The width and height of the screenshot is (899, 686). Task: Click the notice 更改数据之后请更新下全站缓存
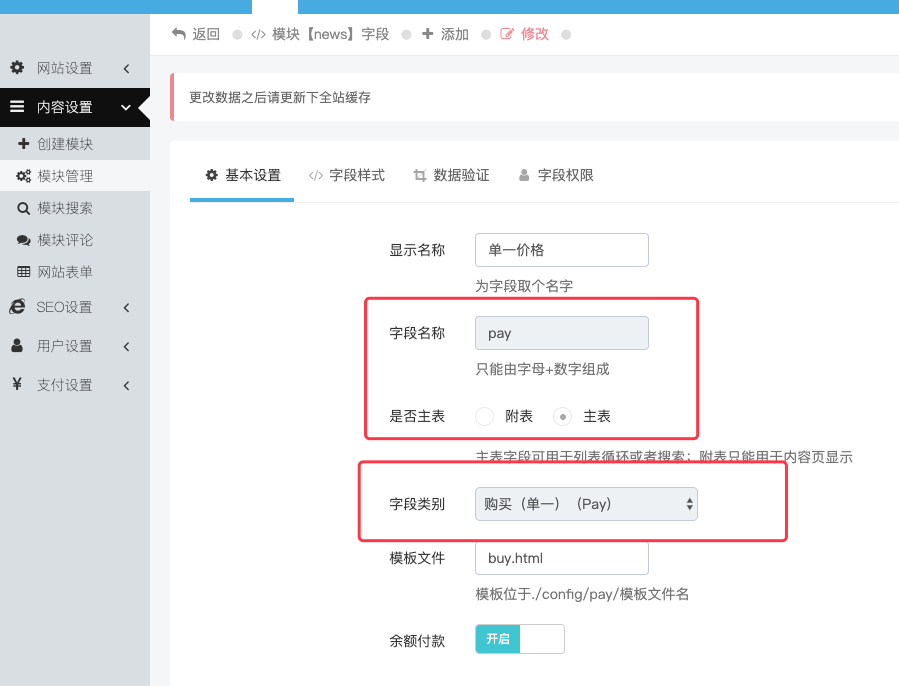pos(280,98)
